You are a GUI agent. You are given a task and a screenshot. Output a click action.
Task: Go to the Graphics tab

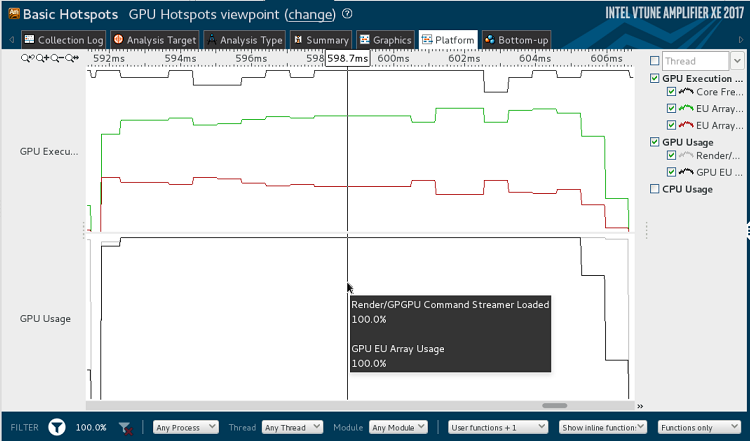[385, 40]
